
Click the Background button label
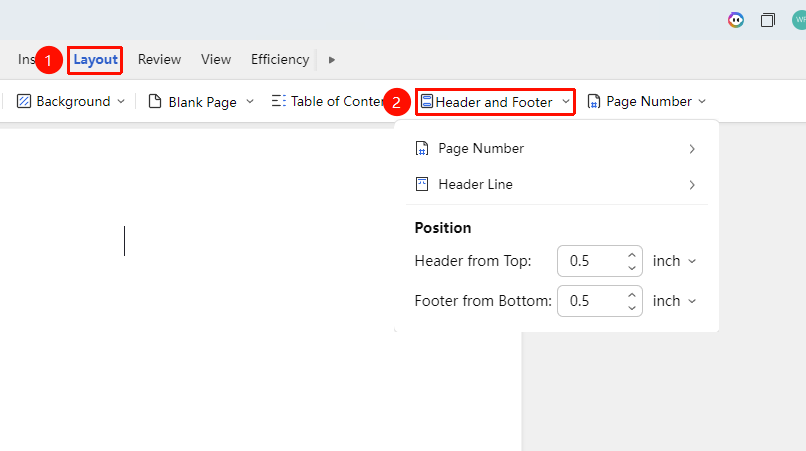[73, 101]
